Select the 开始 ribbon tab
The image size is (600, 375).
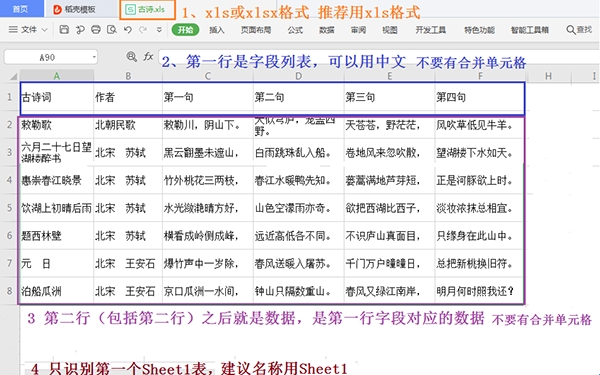[186, 30]
